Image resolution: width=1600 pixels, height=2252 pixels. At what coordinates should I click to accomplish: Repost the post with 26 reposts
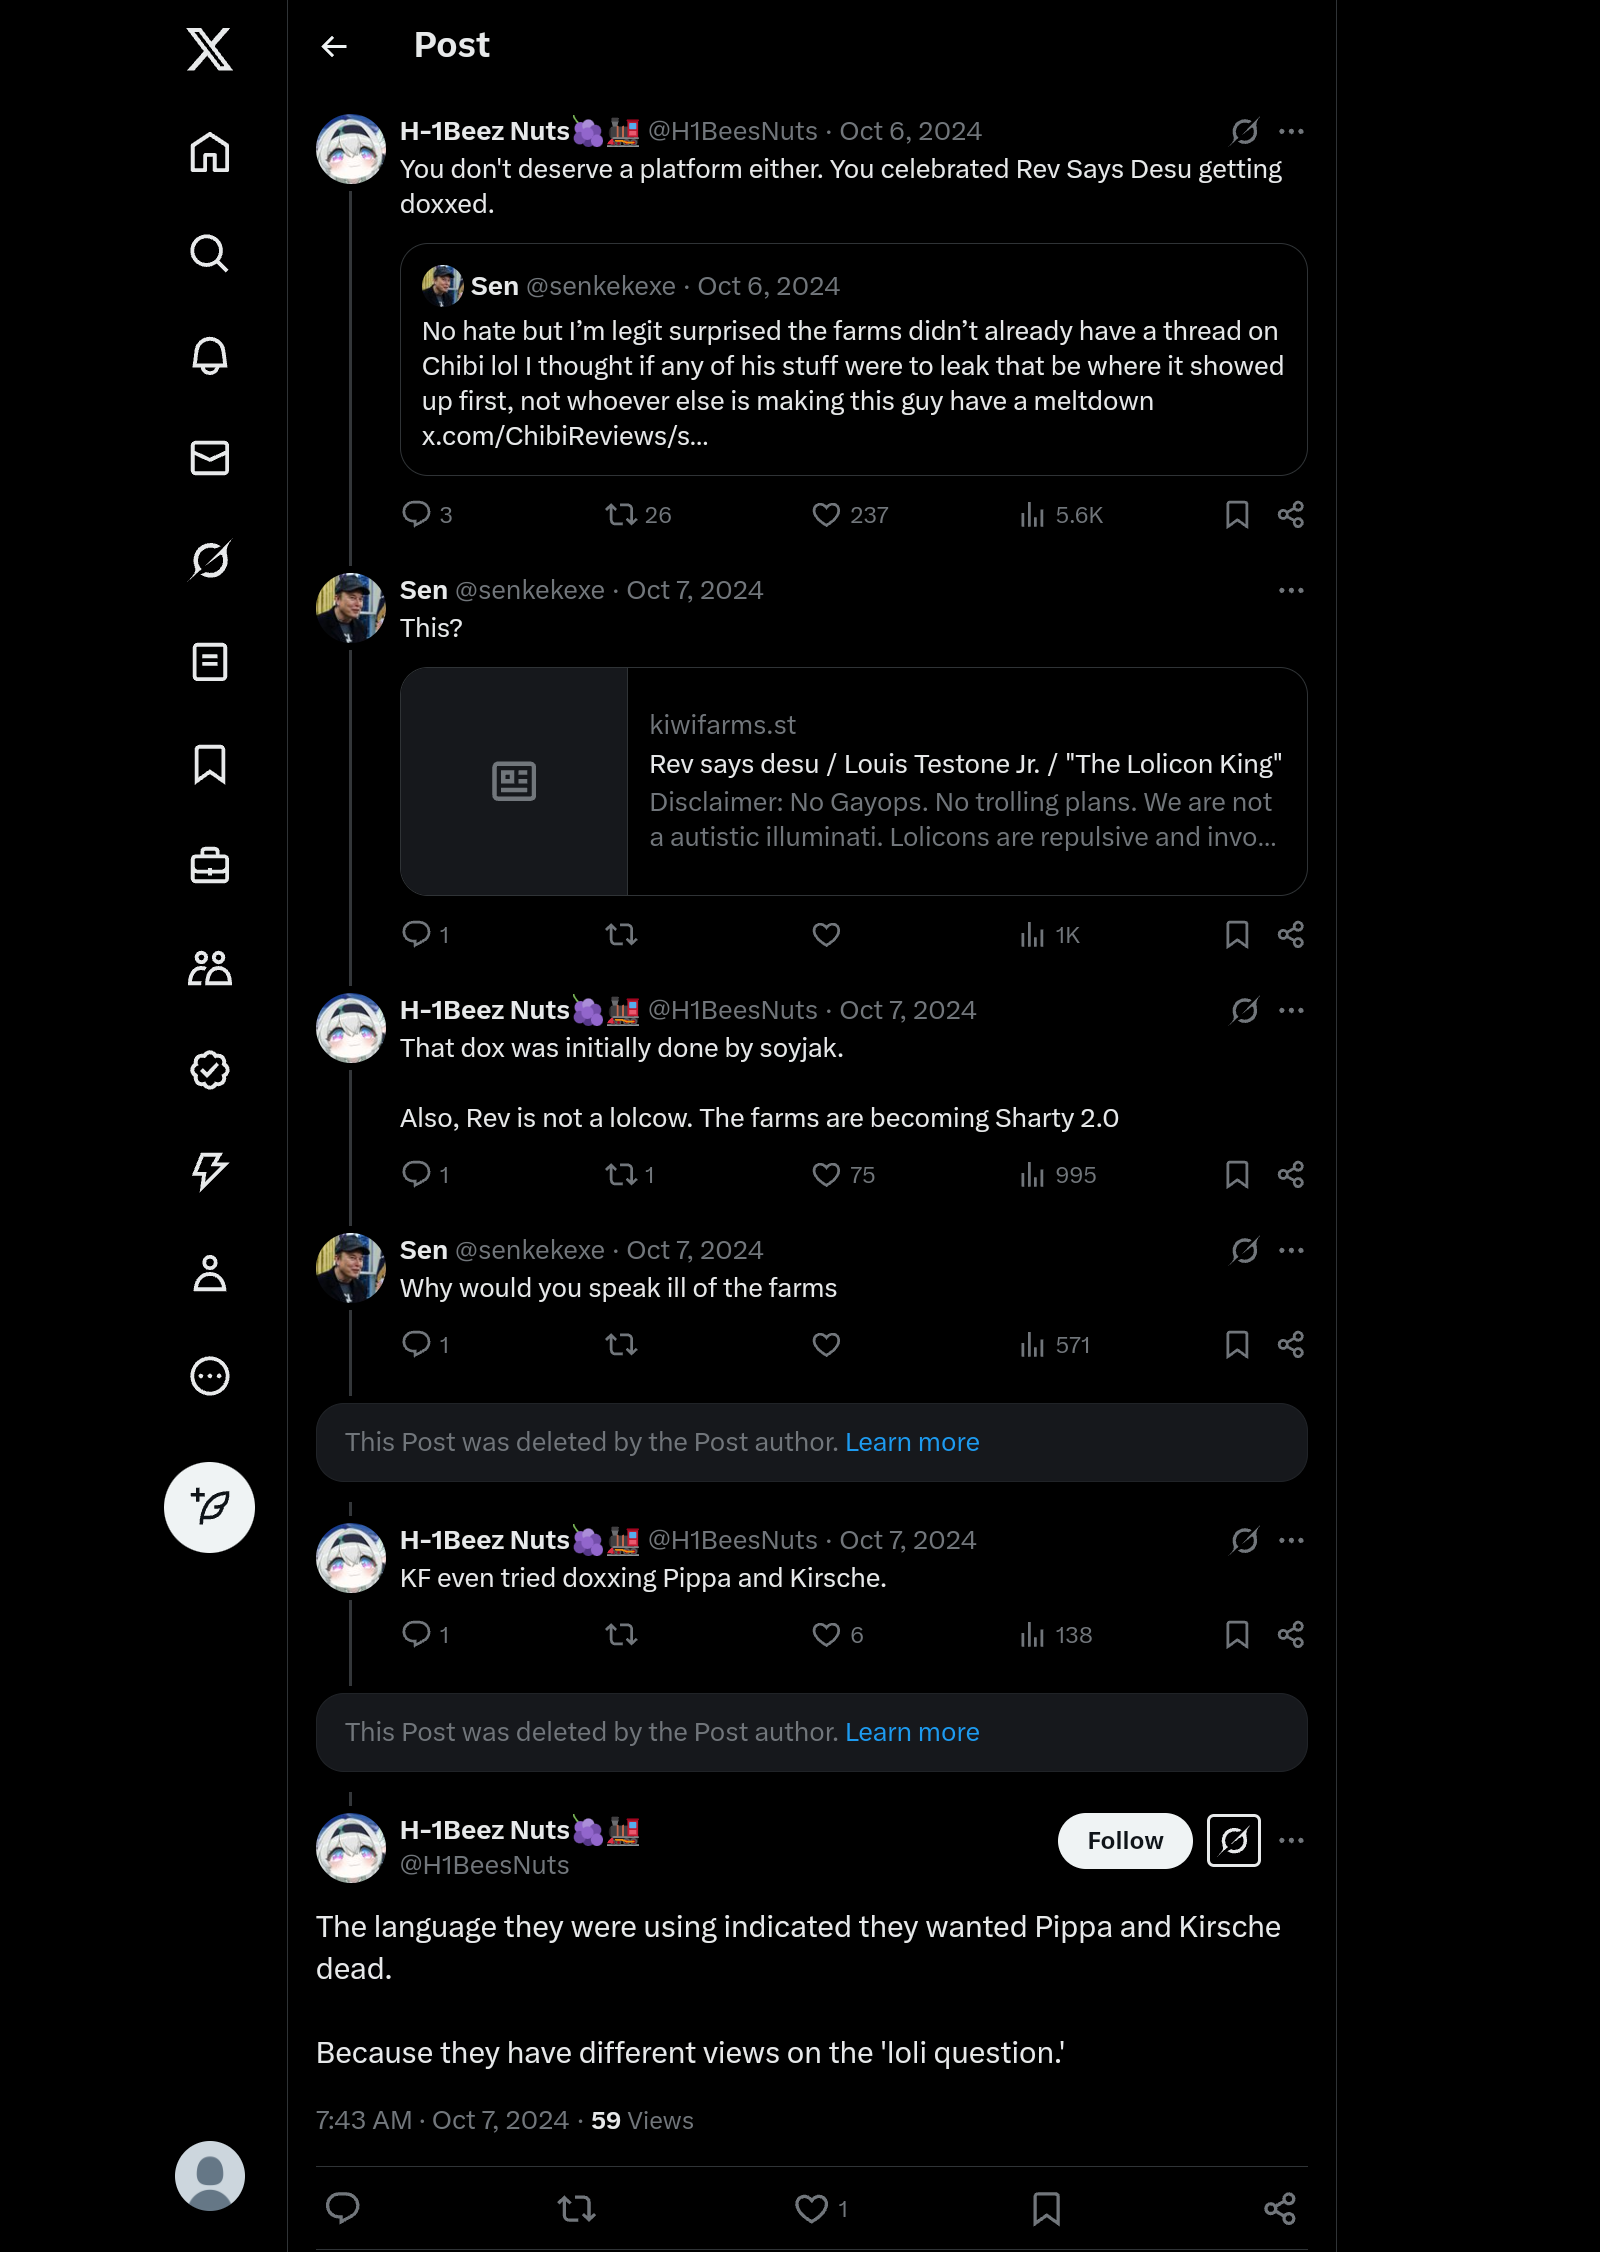621,514
